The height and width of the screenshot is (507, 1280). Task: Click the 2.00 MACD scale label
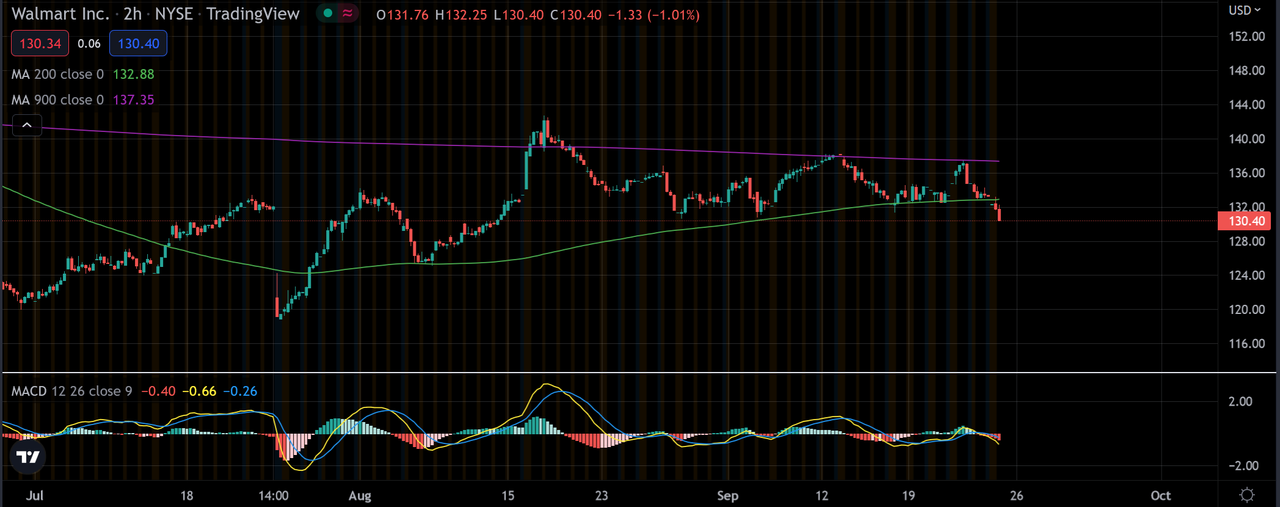click(x=1243, y=402)
